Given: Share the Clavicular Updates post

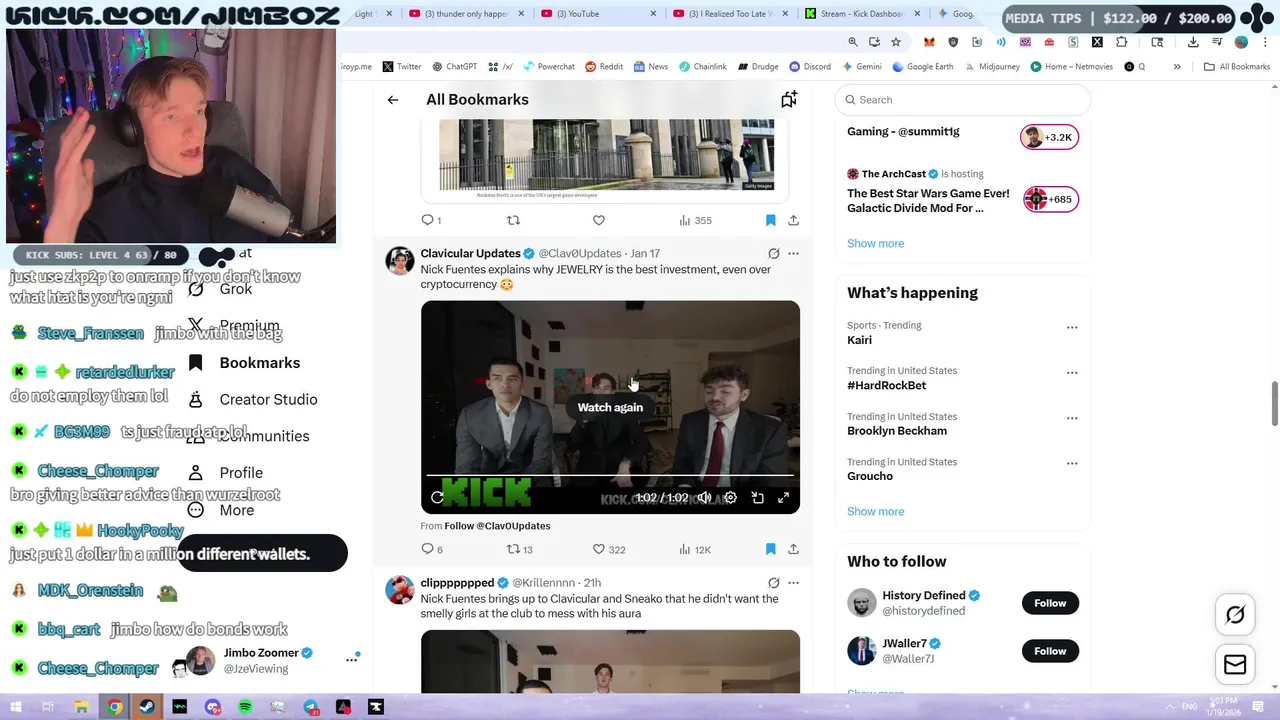Looking at the screenshot, I should (793, 549).
